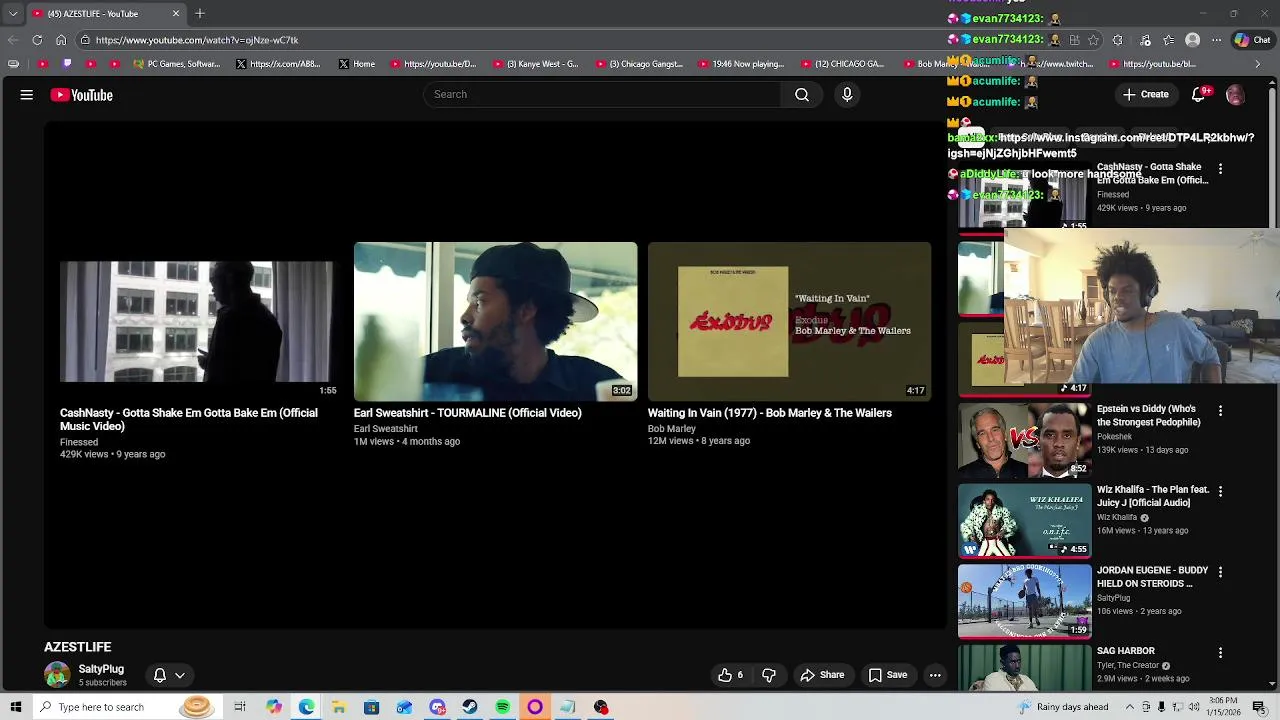This screenshot has height=720, width=1280.
Task: Open Steam from the taskbar
Action: coord(470,707)
